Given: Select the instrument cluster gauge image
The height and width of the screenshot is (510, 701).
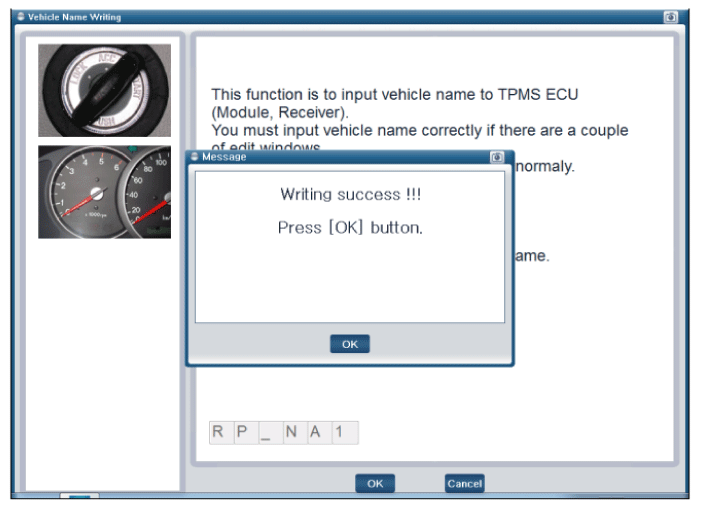Looking at the screenshot, I should (x=105, y=192).
